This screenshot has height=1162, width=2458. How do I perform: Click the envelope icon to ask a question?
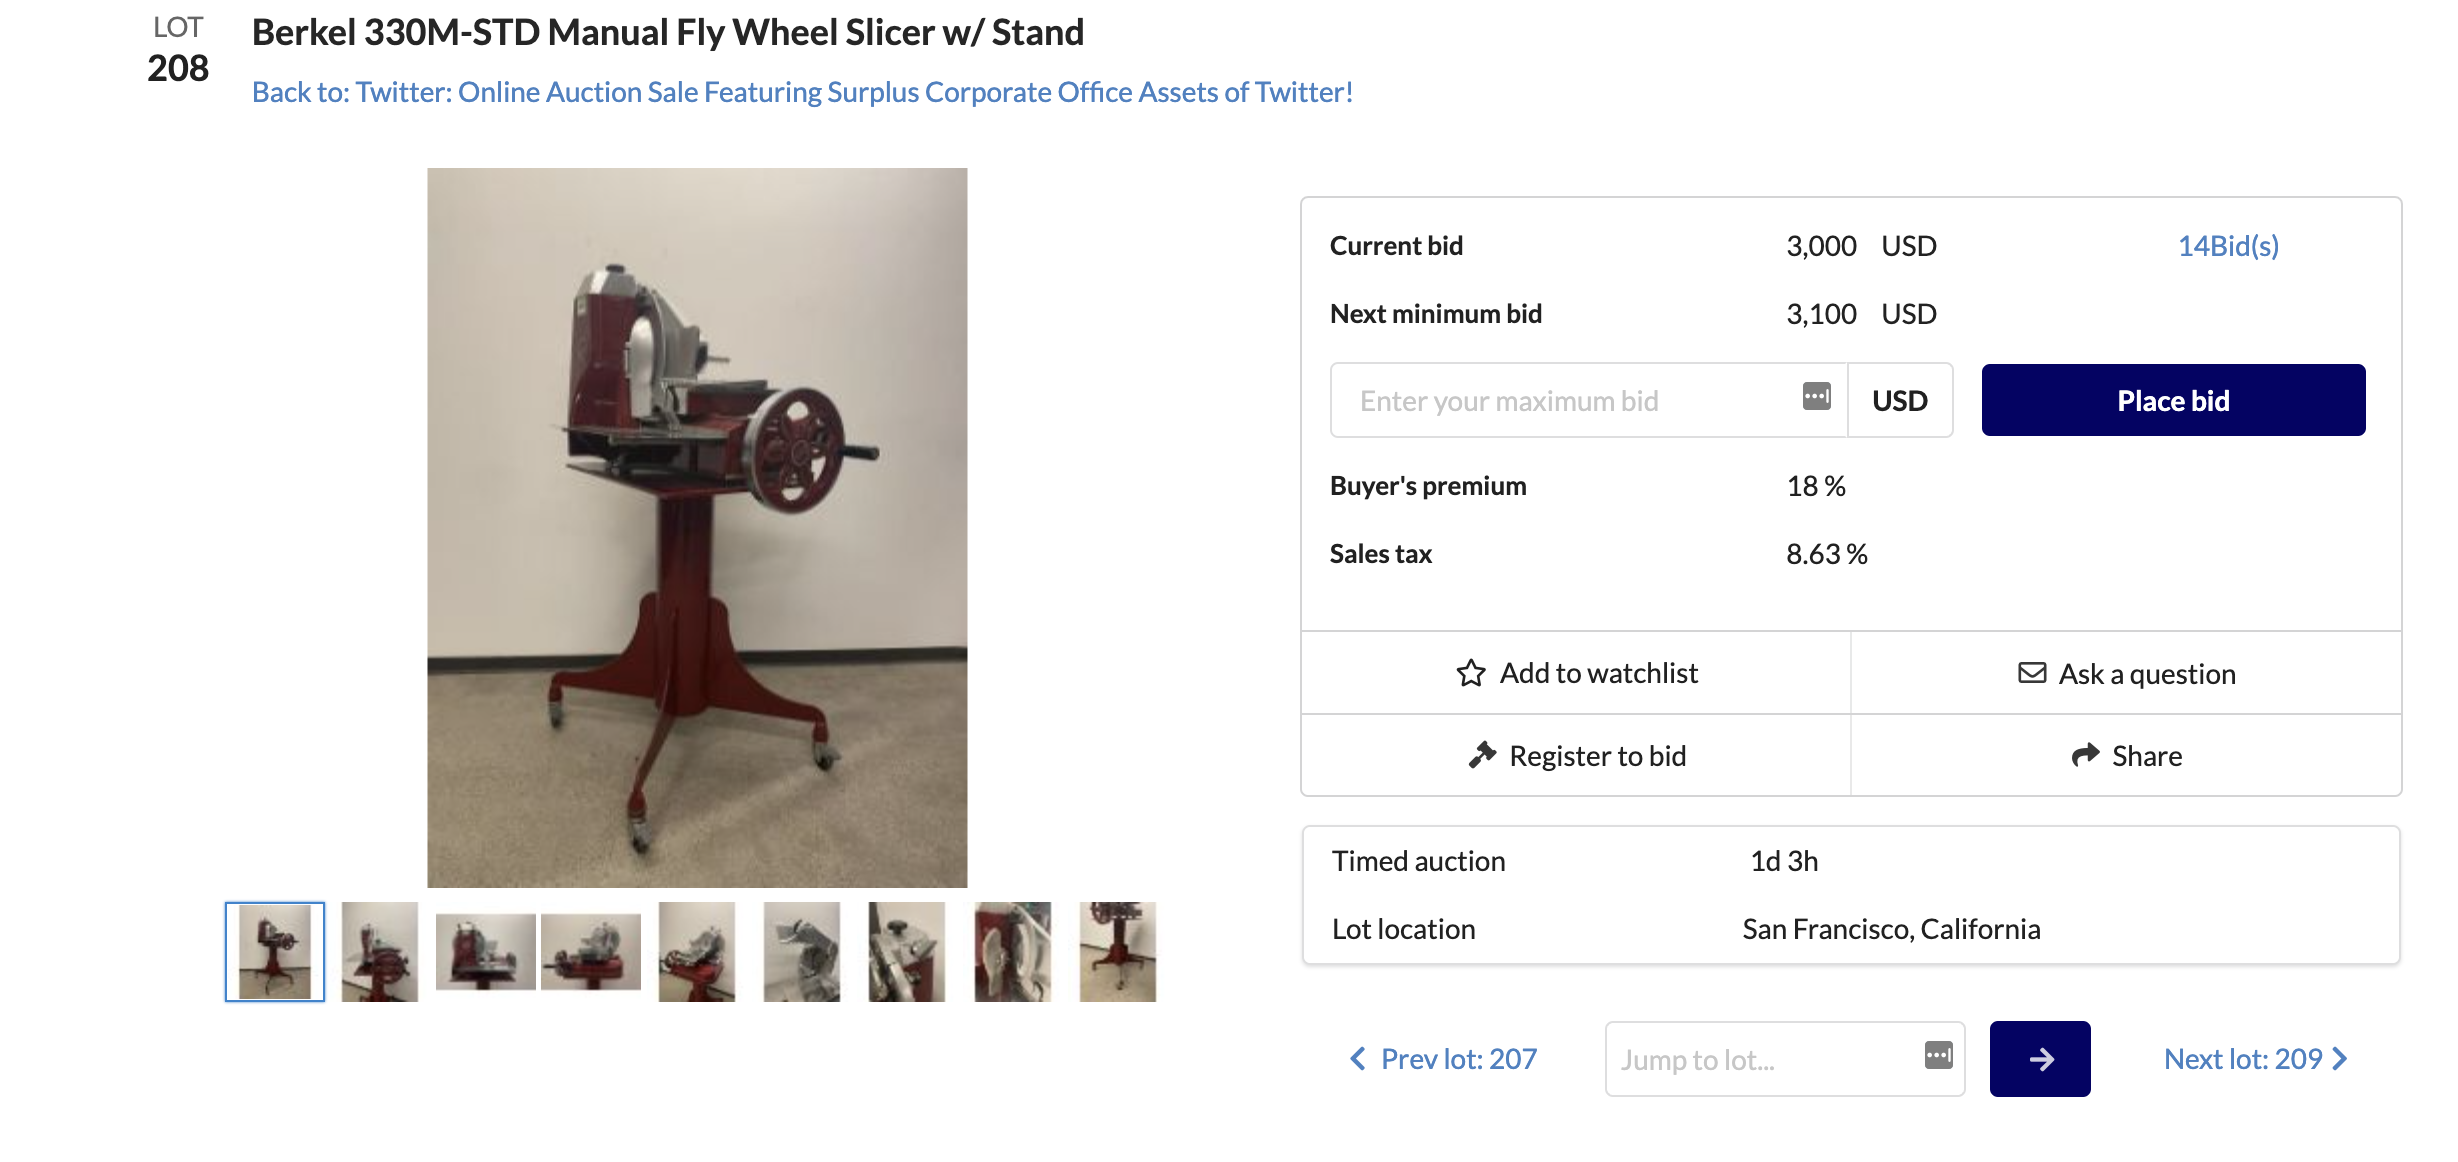pos(2031,673)
